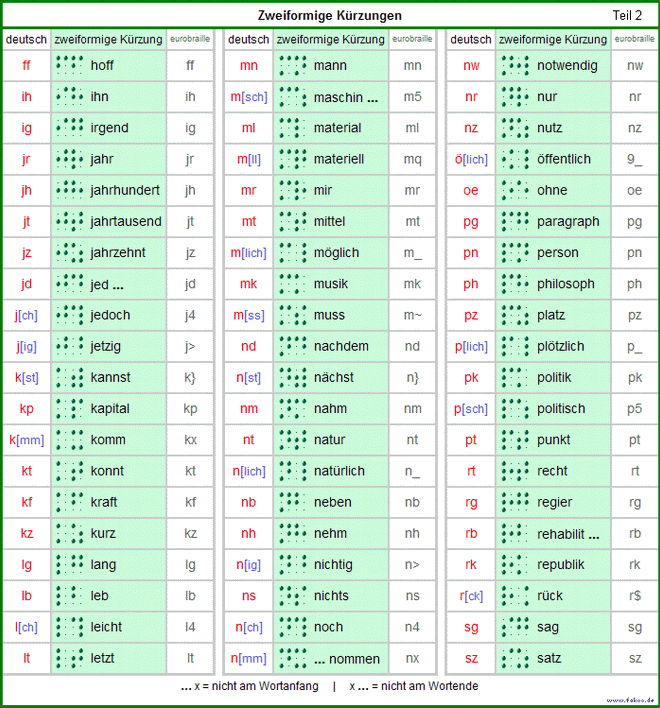Click the red 'ff' abbreviation cell
The height and width of the screenshot is (708, 660).
coord(26,65)
